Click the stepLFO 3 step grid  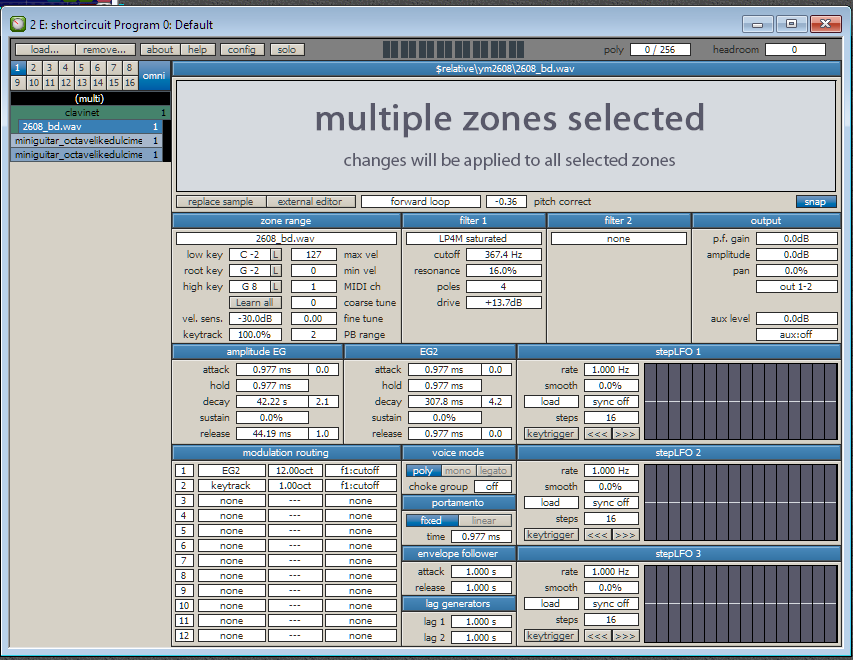pos(740,603)
